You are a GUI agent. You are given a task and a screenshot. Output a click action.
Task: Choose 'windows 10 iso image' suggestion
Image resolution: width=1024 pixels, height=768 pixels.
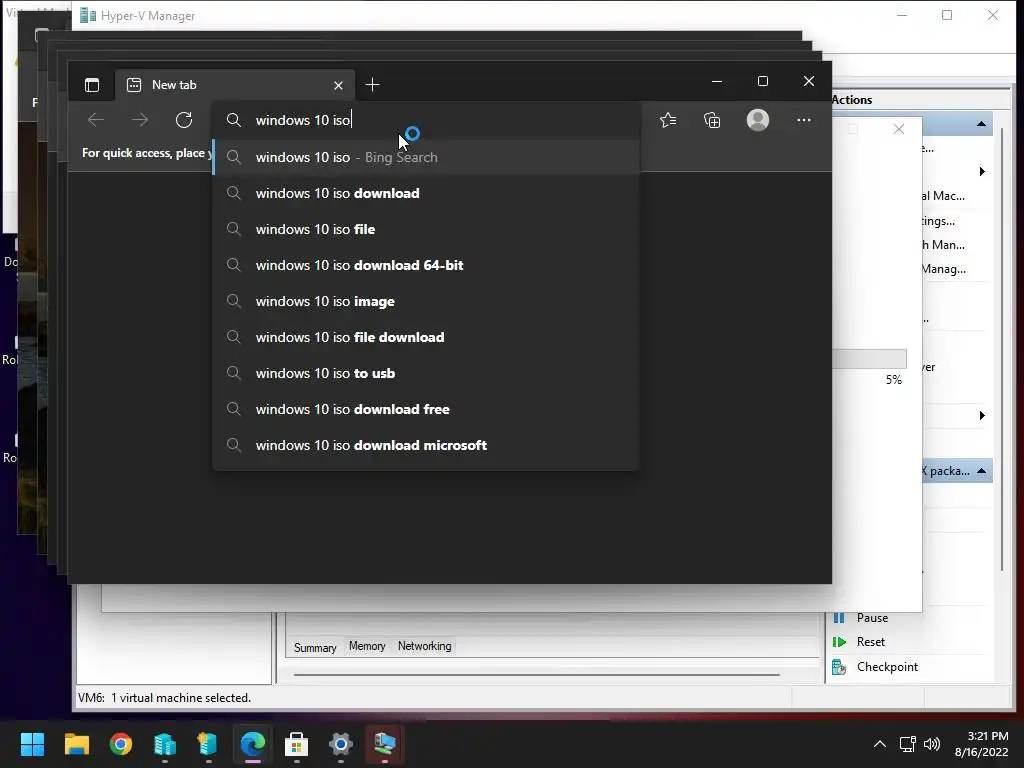tap(426, 301)
